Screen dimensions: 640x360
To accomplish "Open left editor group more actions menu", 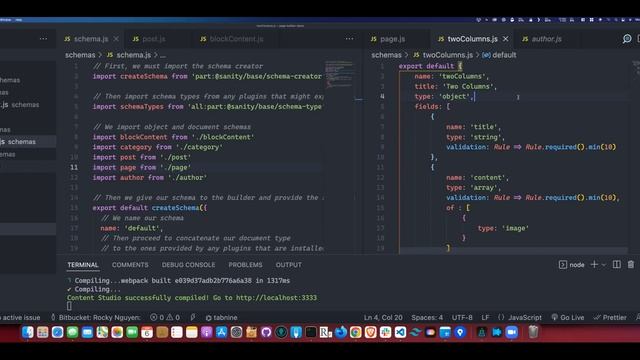I will coord(349,39).
